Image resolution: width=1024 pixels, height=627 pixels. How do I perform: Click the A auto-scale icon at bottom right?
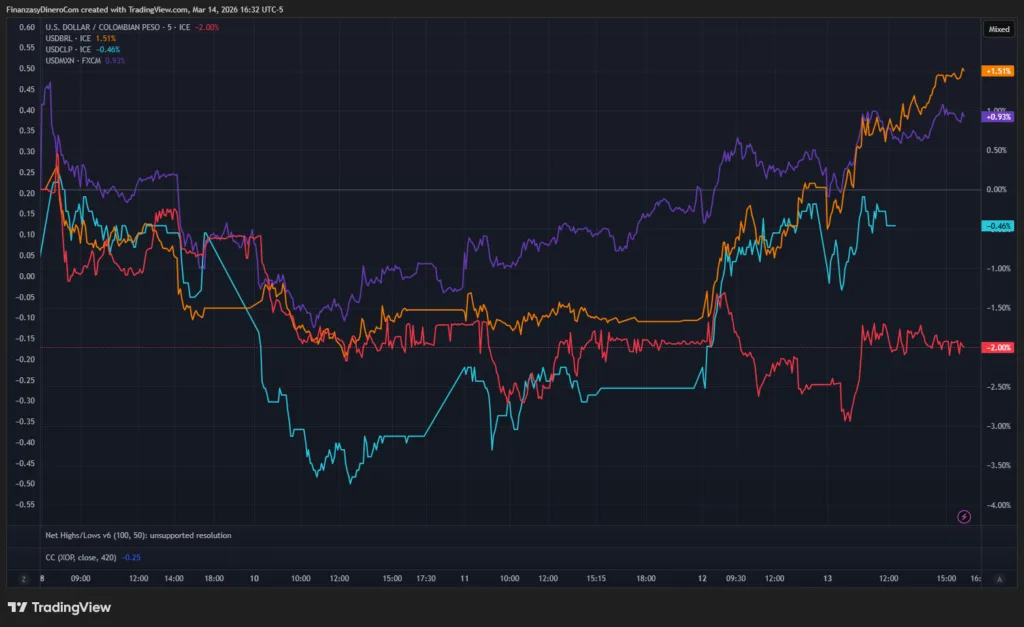pyautogui.click(x=1000, y=578)
